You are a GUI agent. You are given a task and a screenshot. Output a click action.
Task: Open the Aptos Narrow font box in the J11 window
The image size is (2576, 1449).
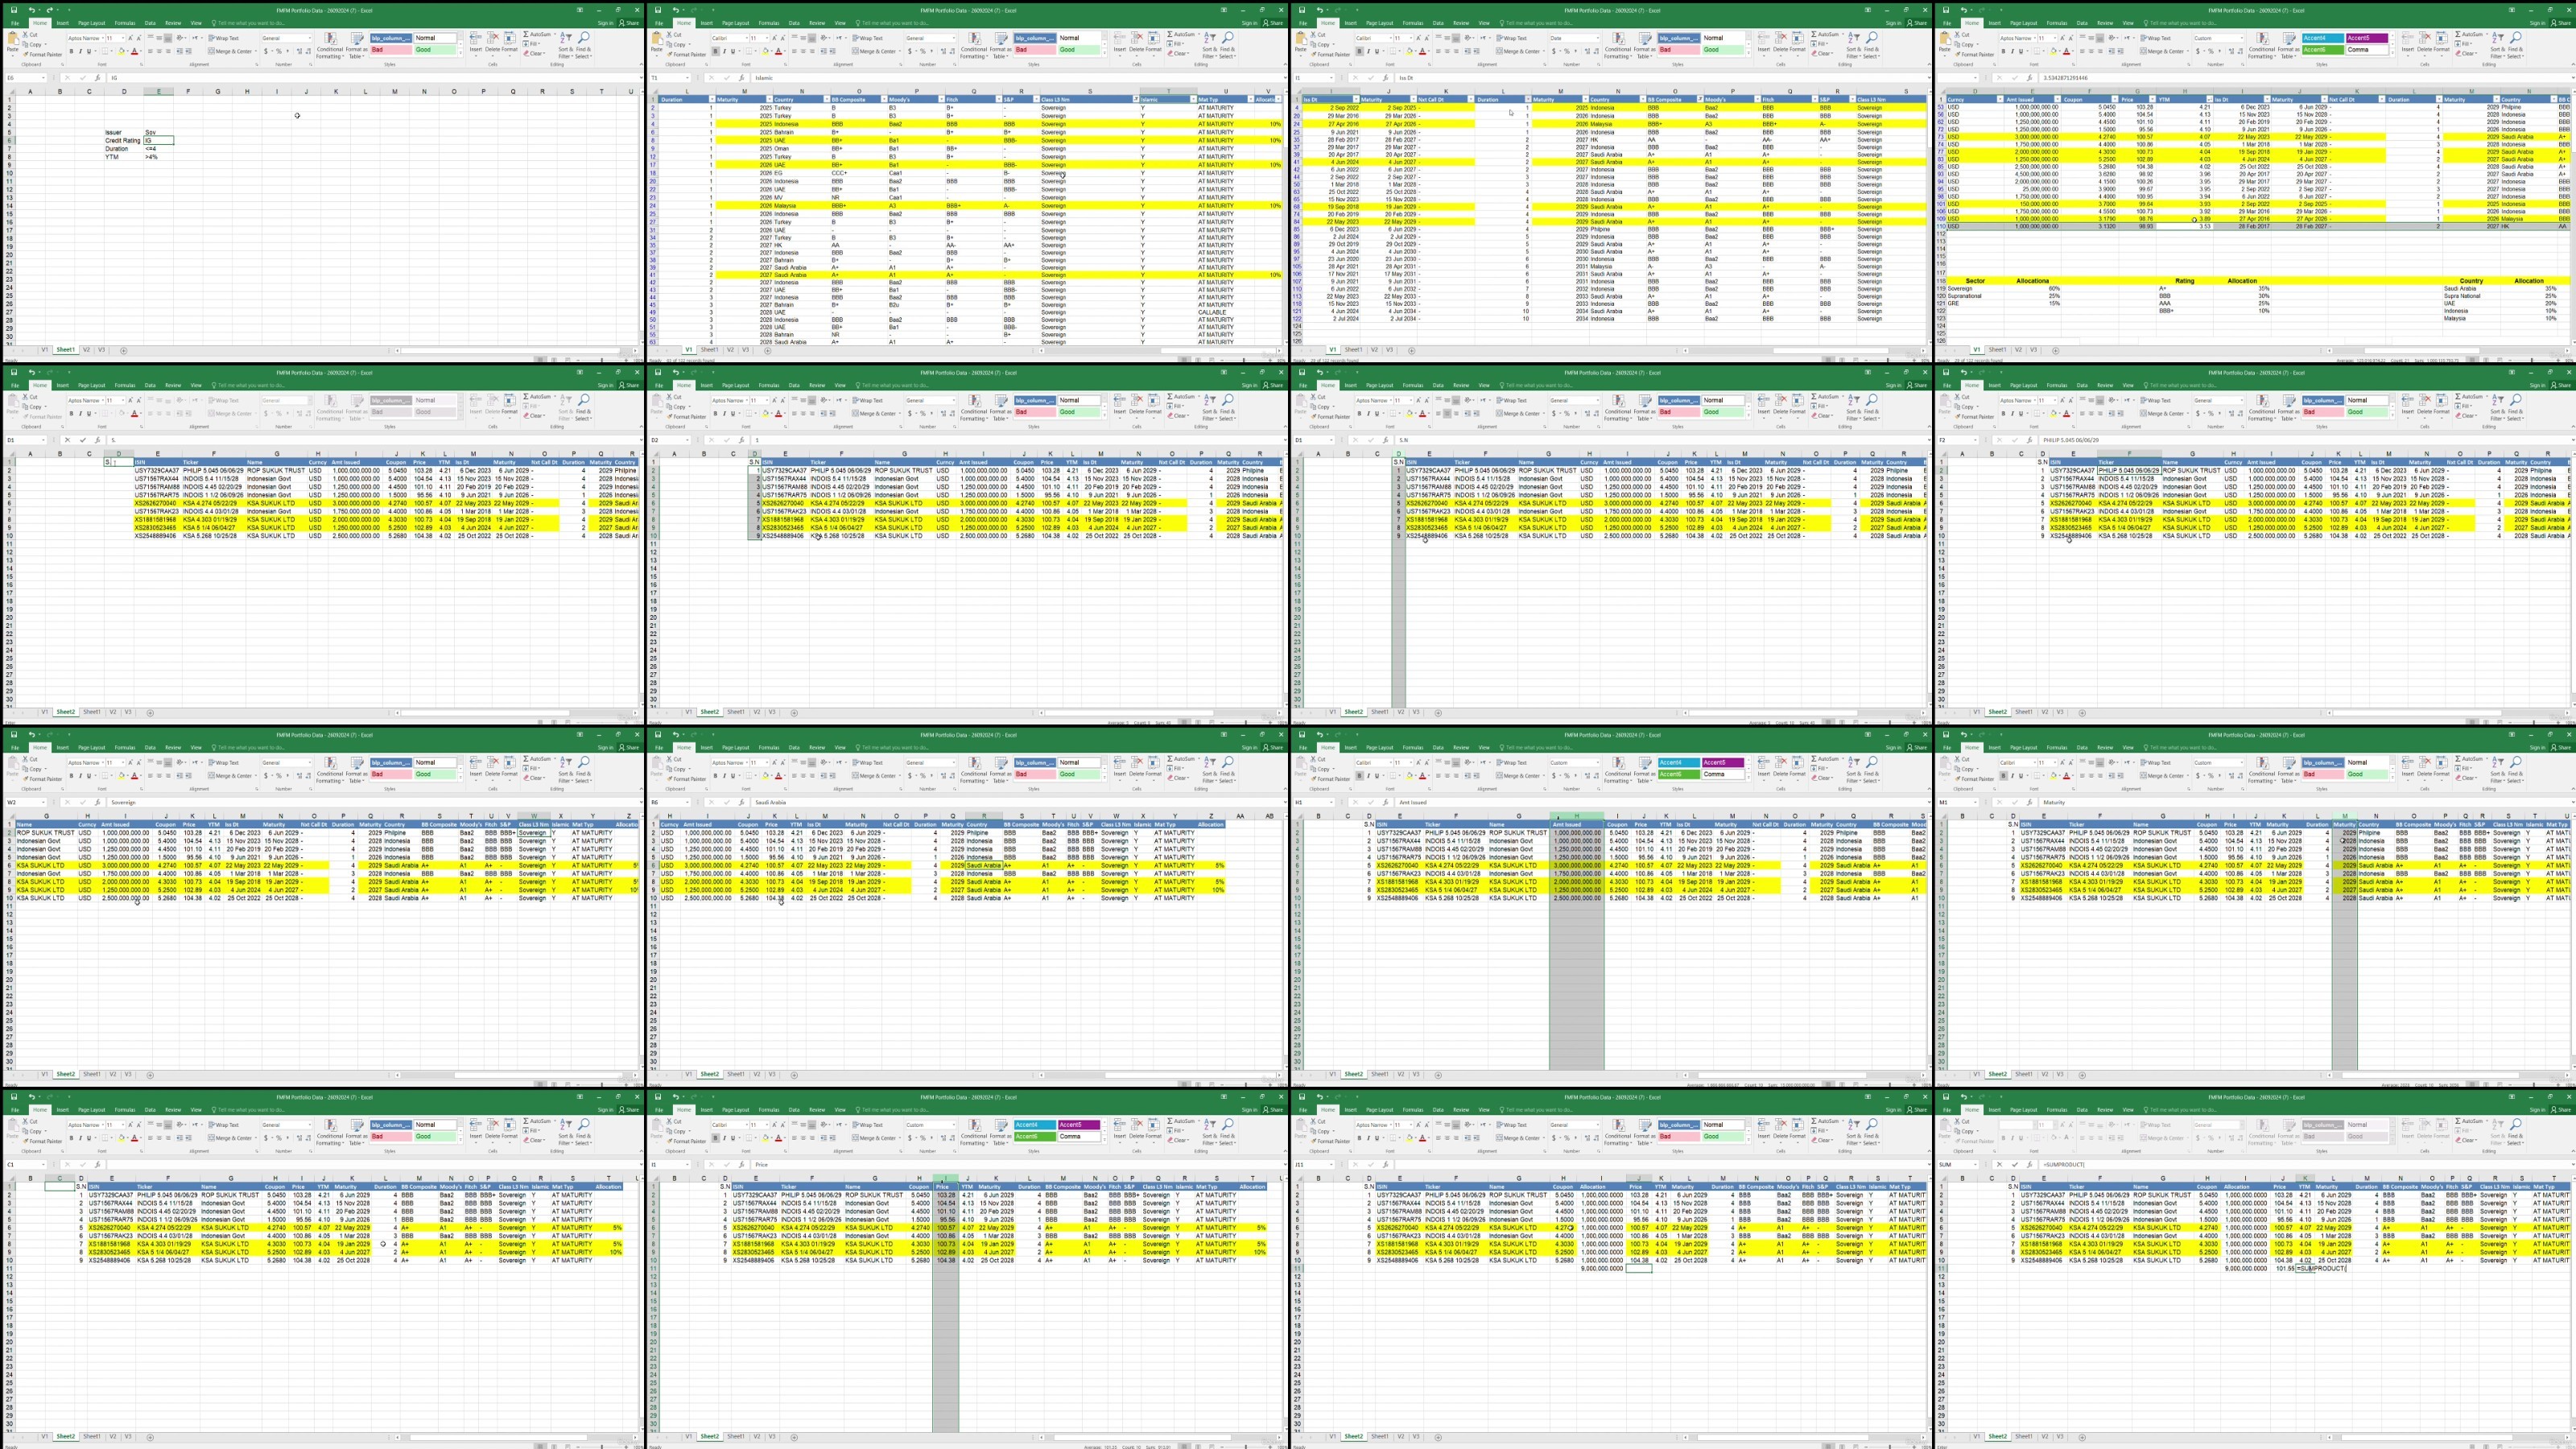click(x=1373, y=1125)
